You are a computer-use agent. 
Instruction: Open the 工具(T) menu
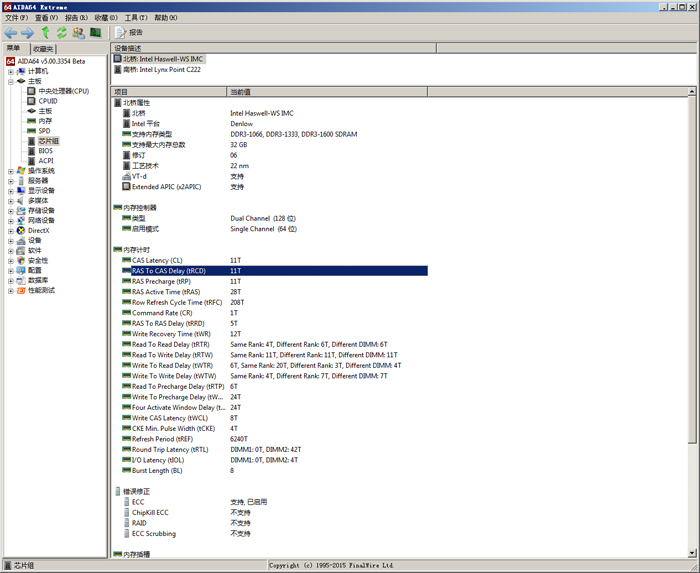tap(136, 18)
